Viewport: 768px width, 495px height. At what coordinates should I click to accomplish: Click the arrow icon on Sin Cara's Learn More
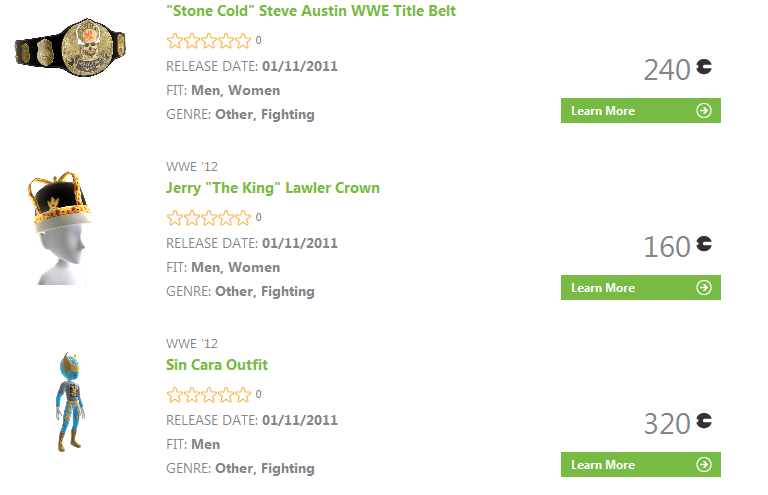[x=704, y=465]
